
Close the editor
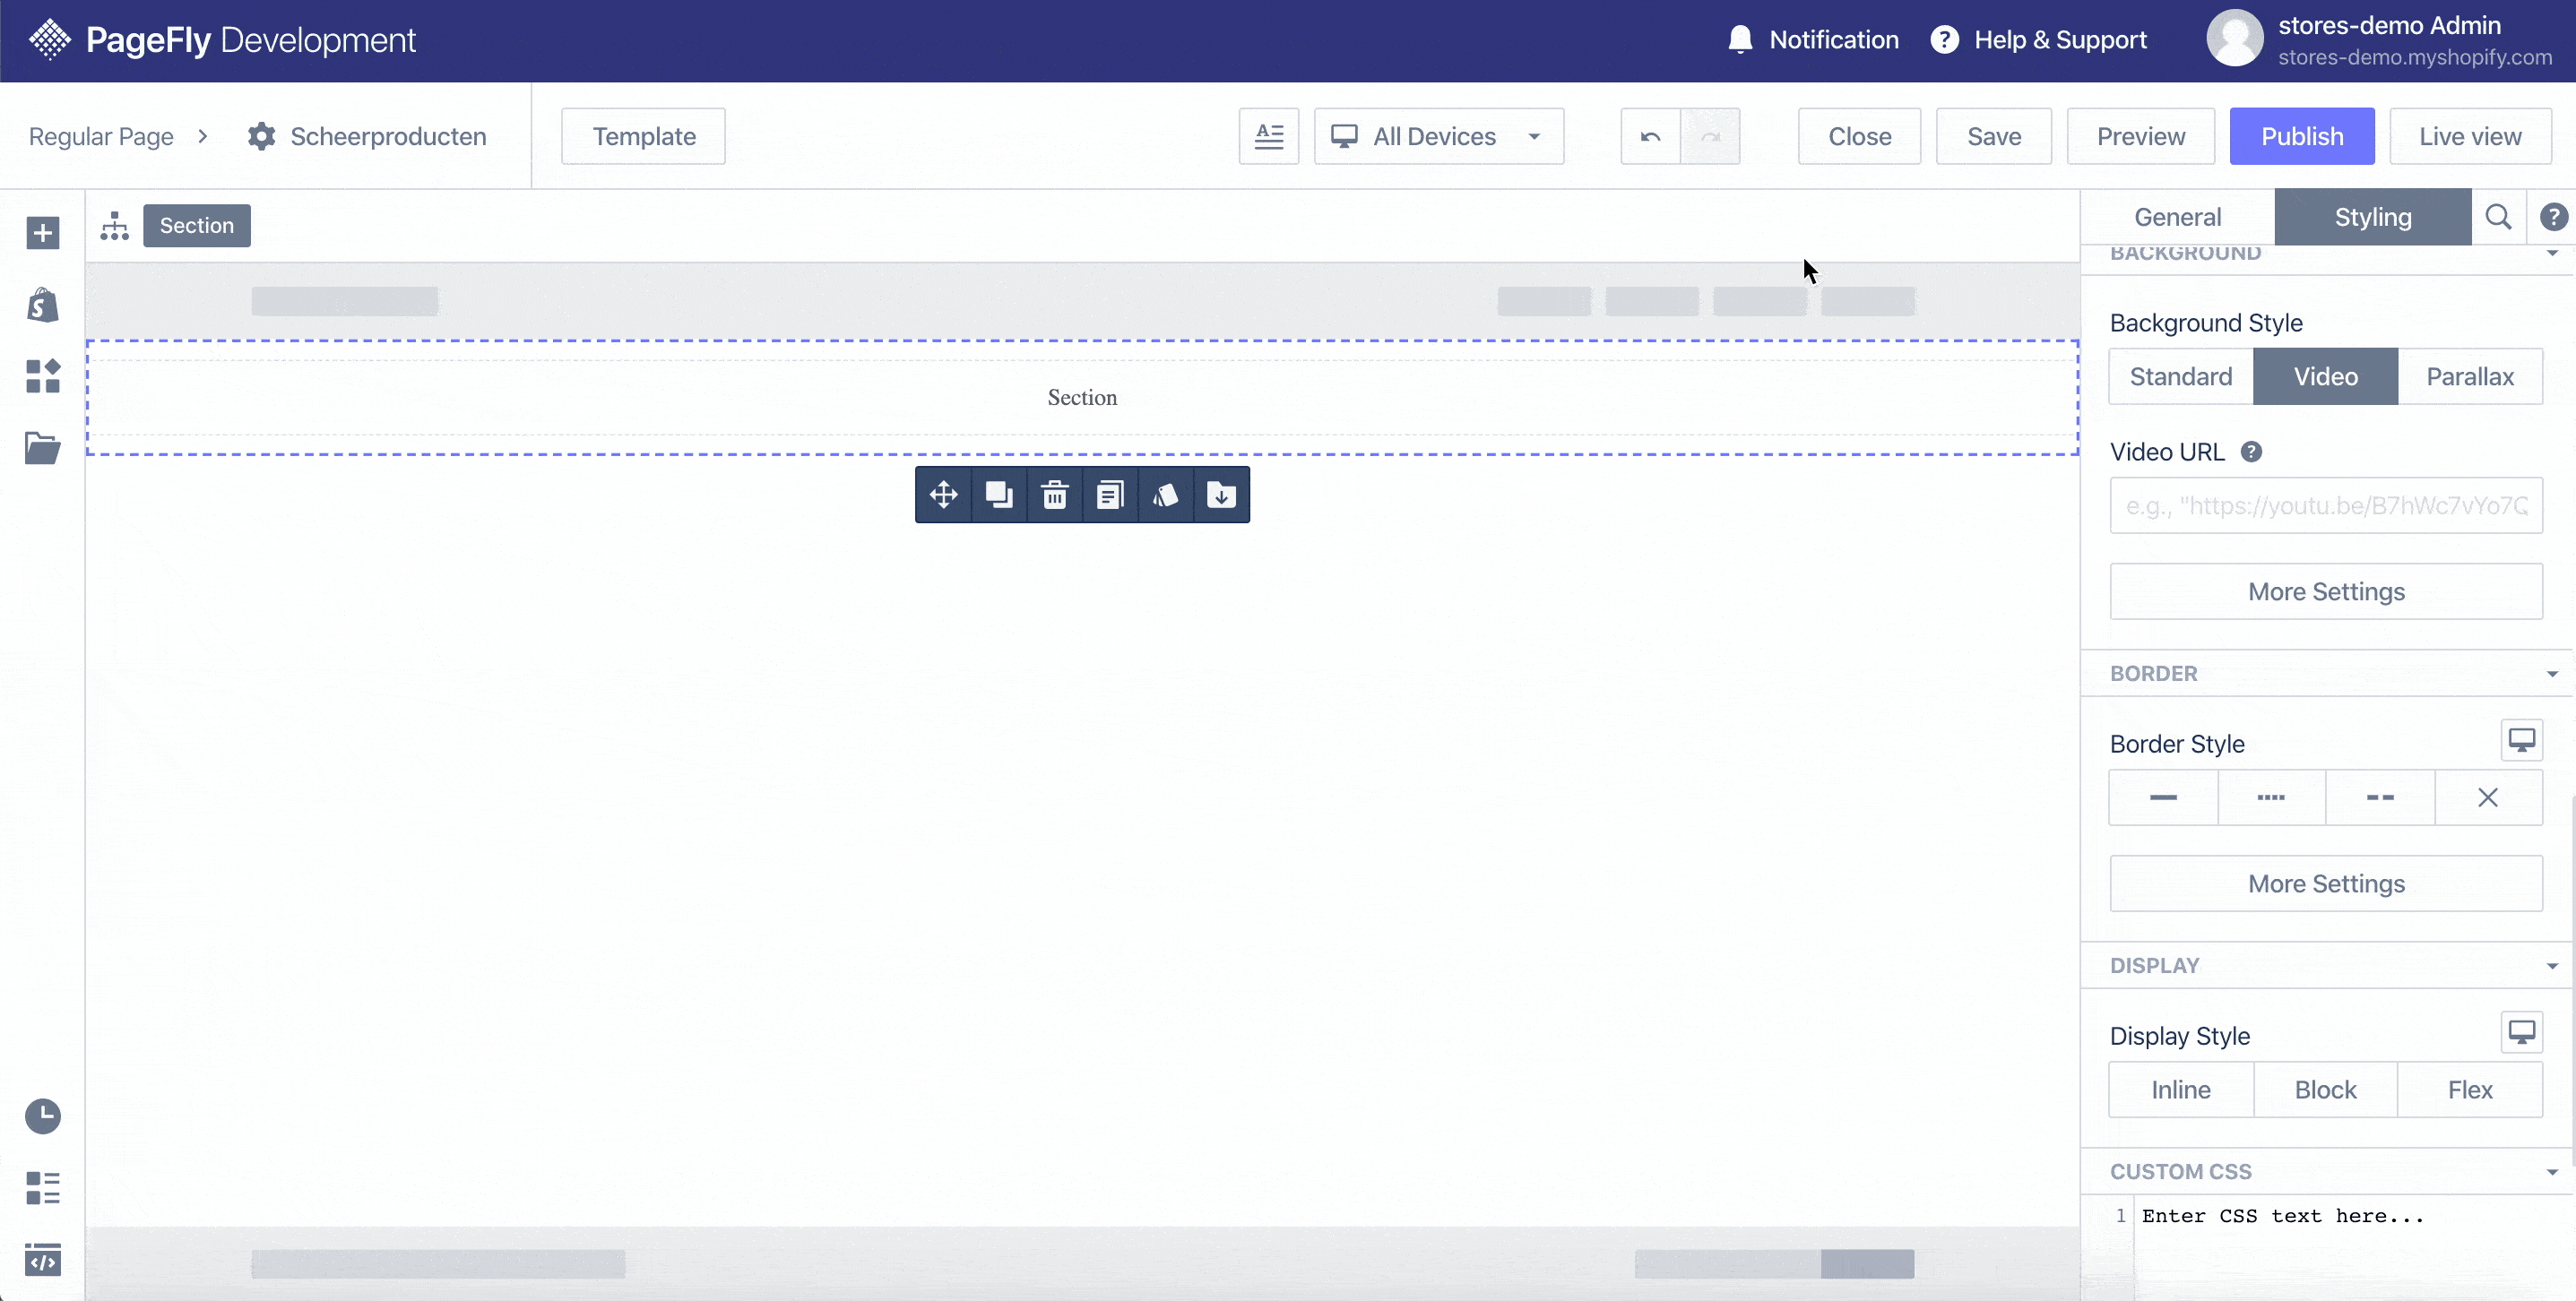point(1859,136)
